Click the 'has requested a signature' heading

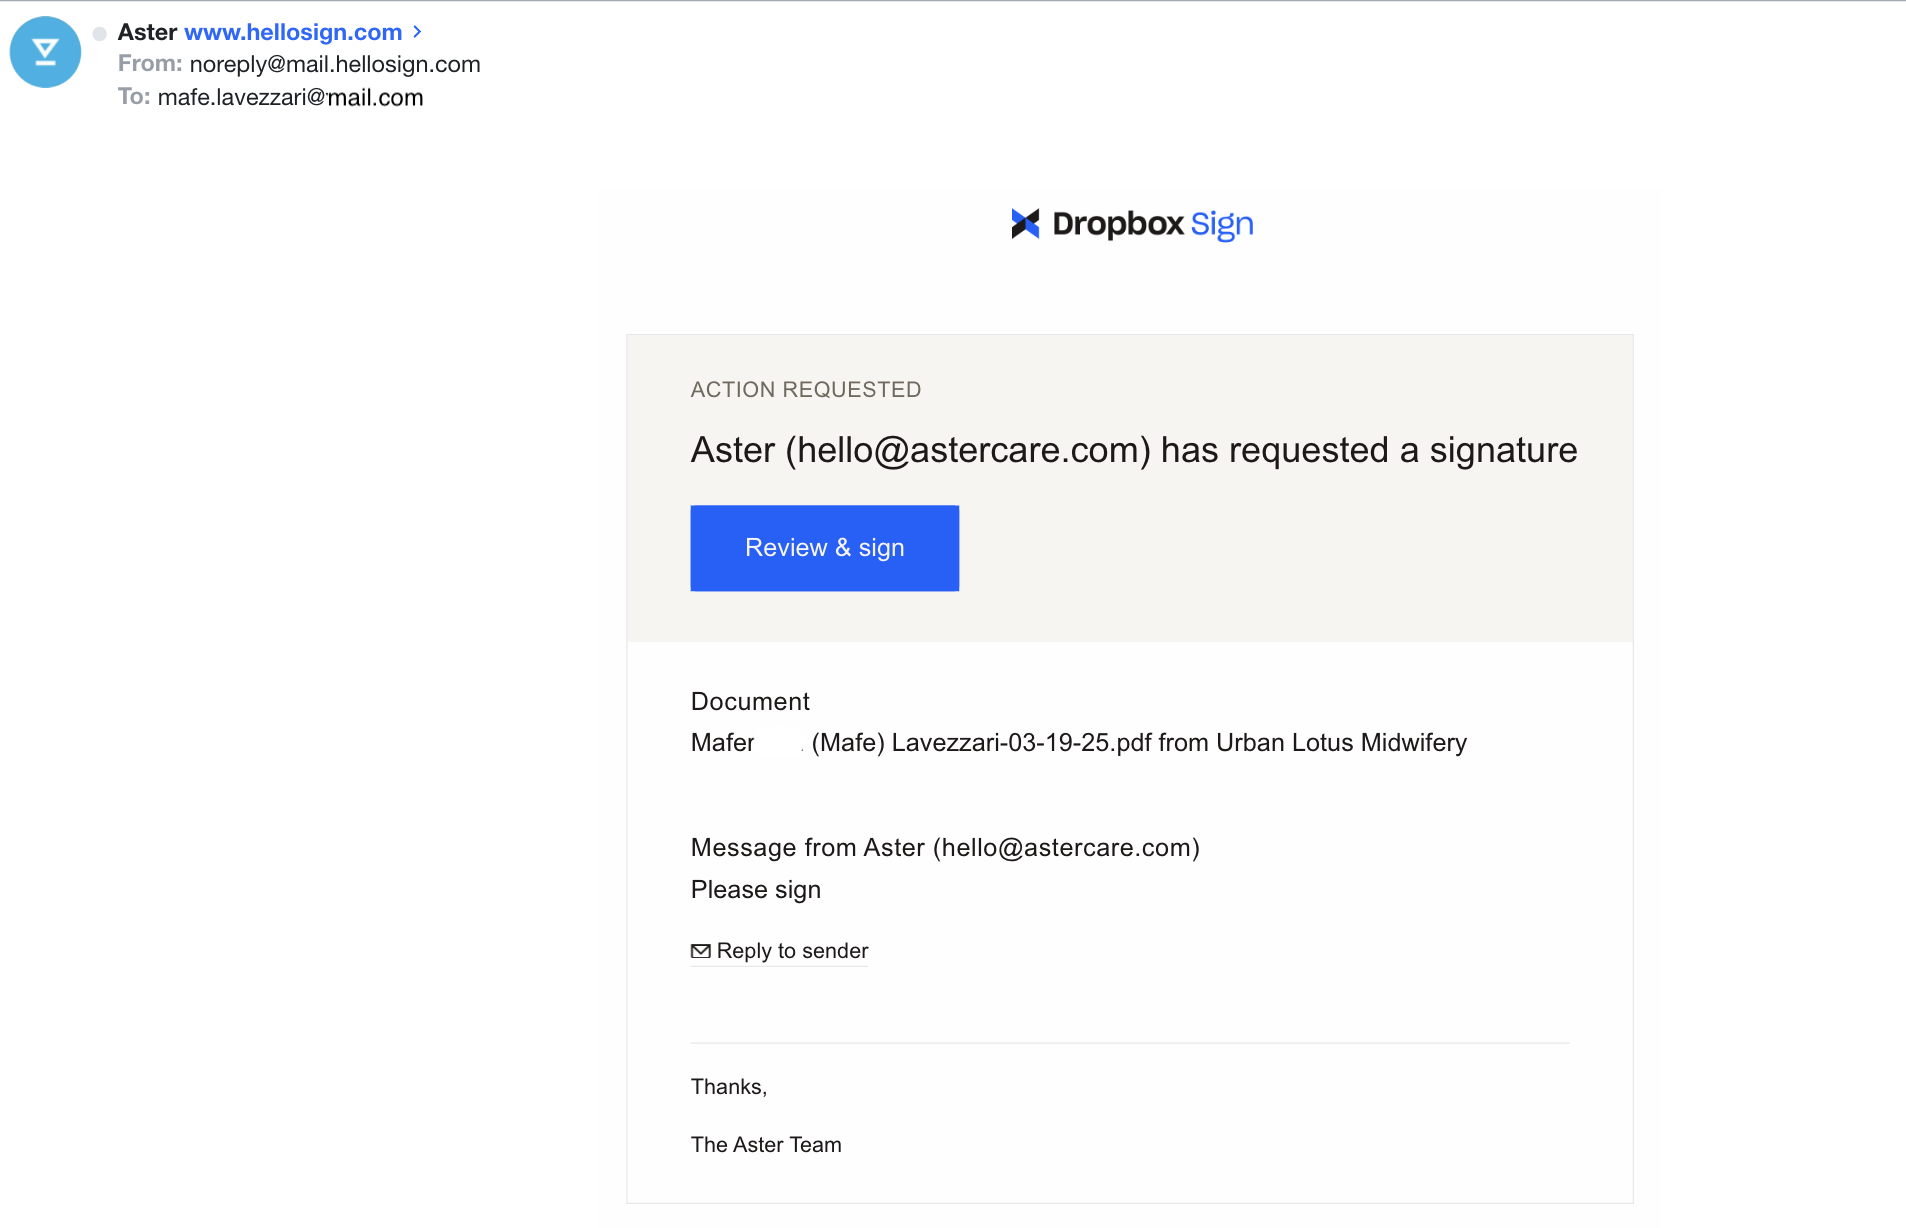[x=1134, y=450]
